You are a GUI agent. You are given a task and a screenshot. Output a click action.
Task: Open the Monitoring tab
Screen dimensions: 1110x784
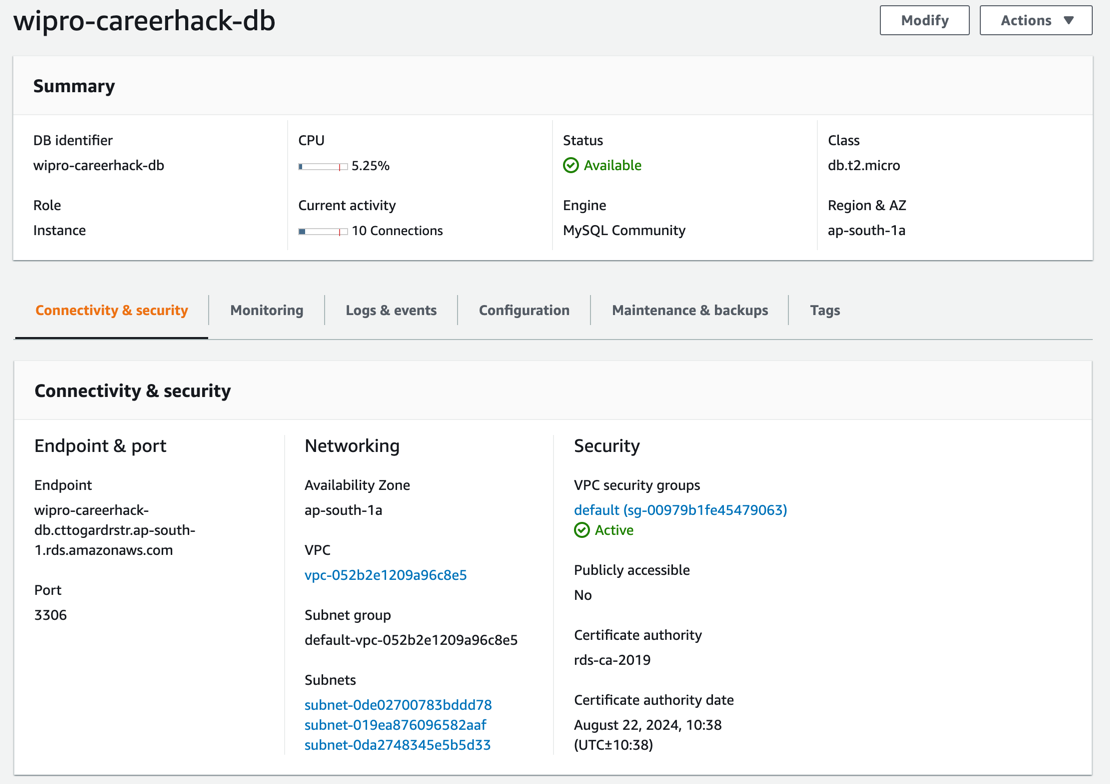pos(266,310)
